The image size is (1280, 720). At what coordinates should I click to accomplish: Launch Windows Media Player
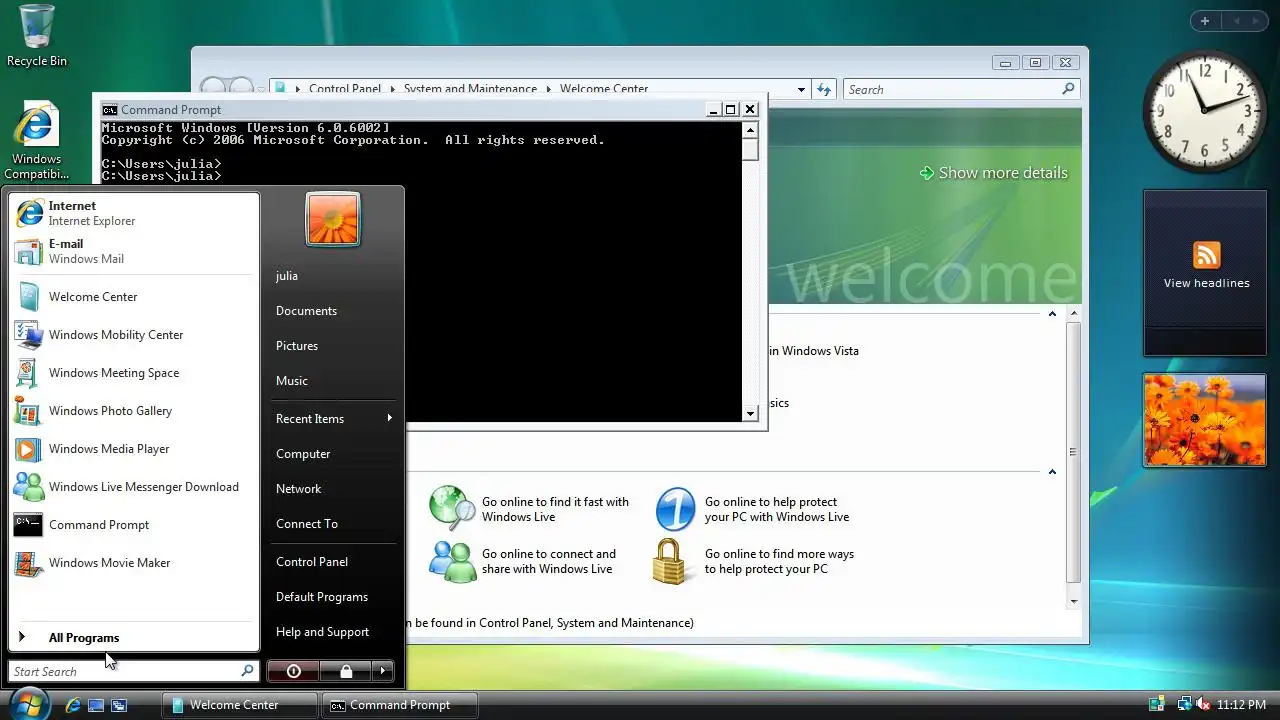point(134,449)
